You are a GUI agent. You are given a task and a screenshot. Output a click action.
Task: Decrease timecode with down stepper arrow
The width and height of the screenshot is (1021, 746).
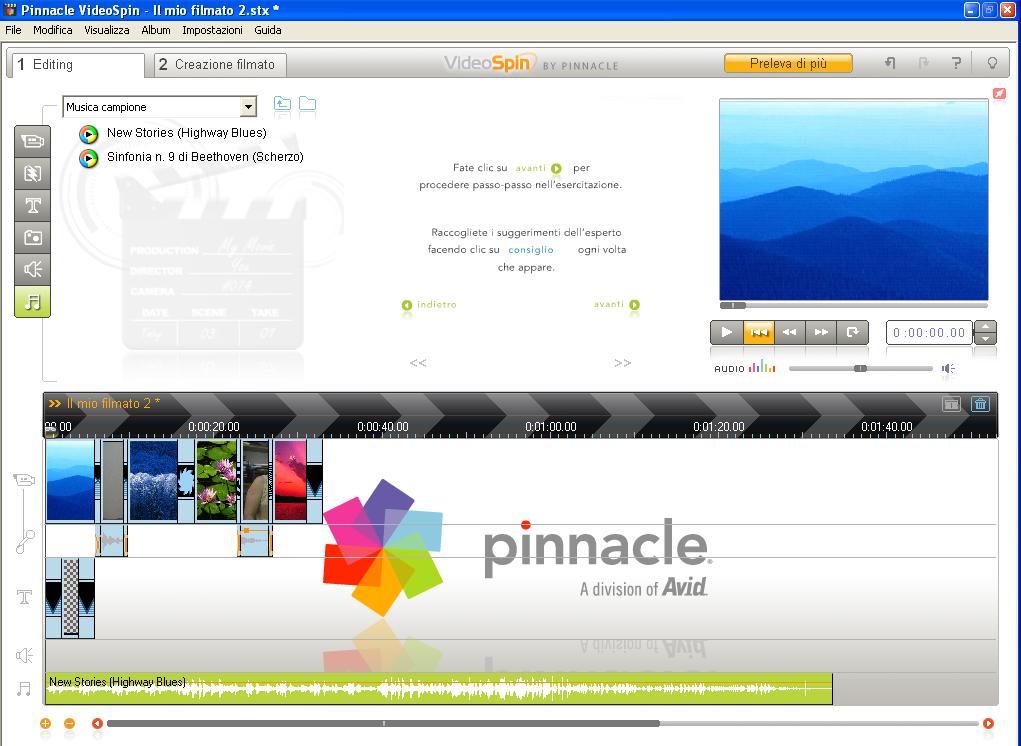tap(985, 338)
